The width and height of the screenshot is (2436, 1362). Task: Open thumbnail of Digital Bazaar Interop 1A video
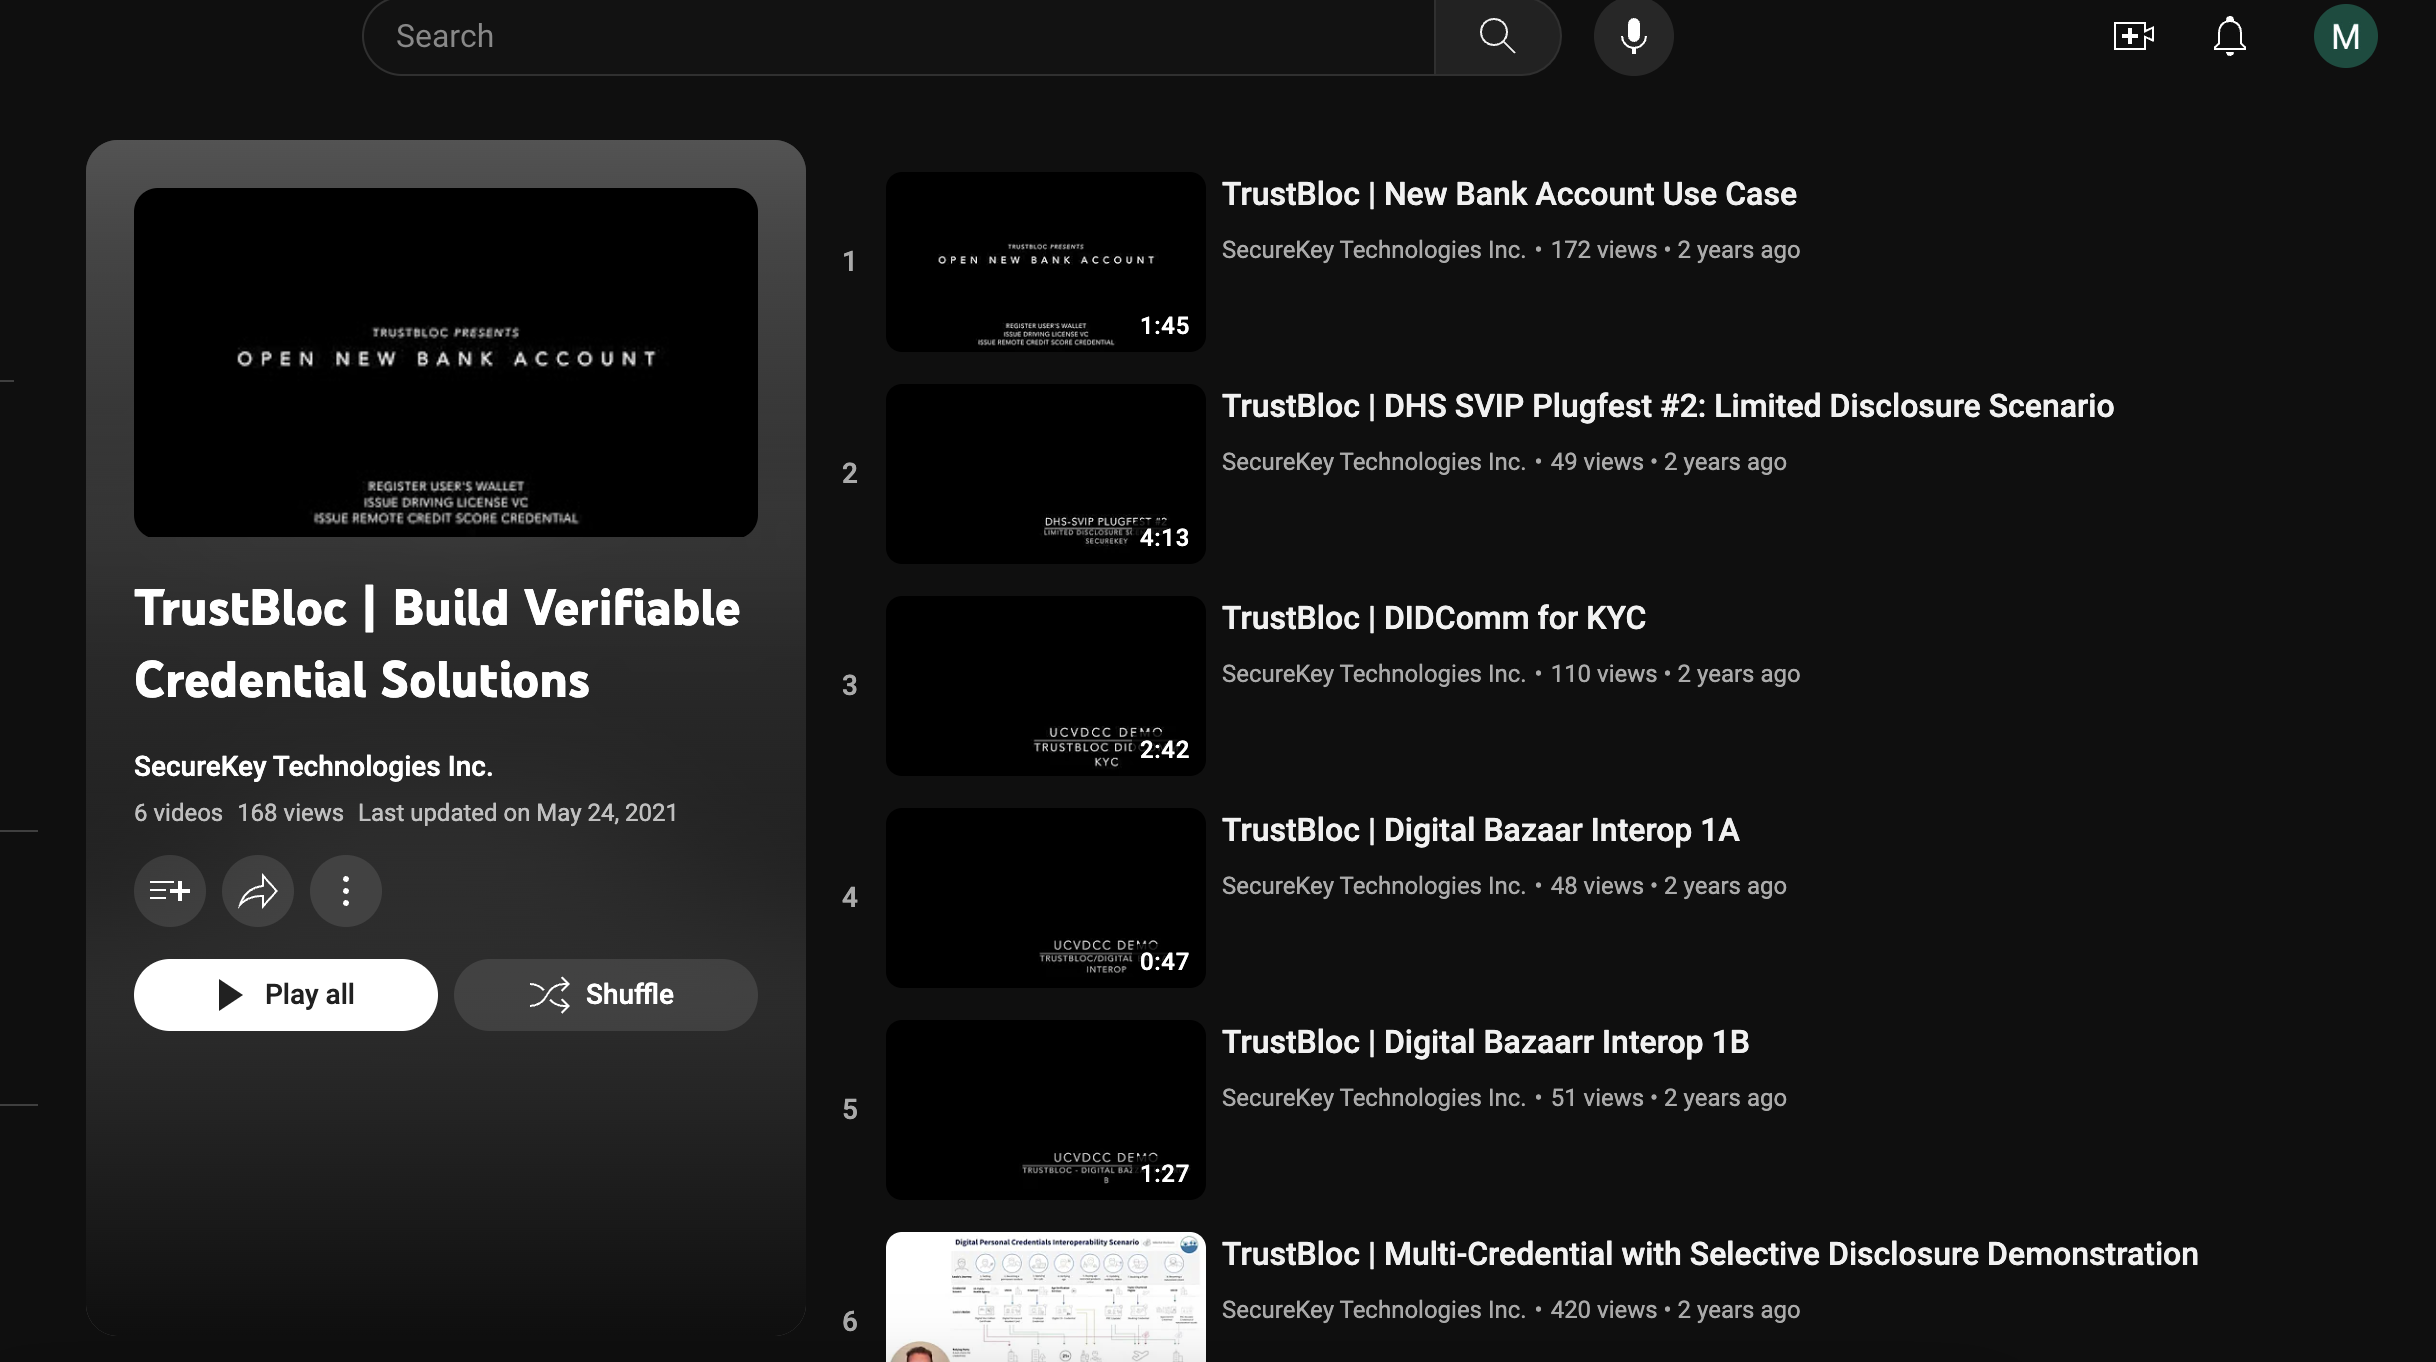tap(1045, 897)
